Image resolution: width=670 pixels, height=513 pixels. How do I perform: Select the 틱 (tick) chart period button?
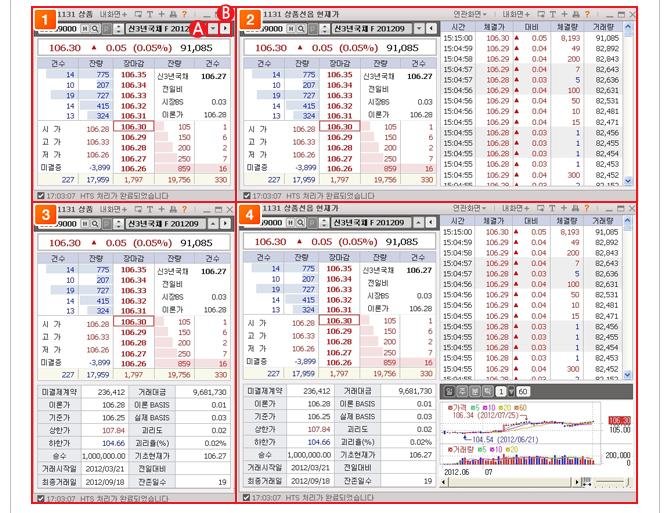click(487, 391)
